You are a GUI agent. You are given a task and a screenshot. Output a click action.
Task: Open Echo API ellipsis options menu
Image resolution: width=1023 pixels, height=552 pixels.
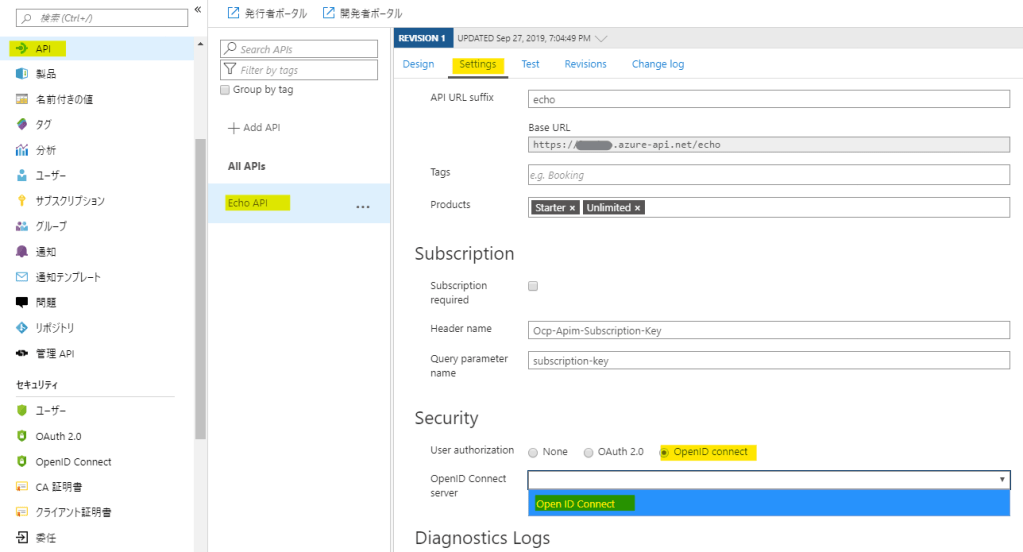(x=362, y=206)
